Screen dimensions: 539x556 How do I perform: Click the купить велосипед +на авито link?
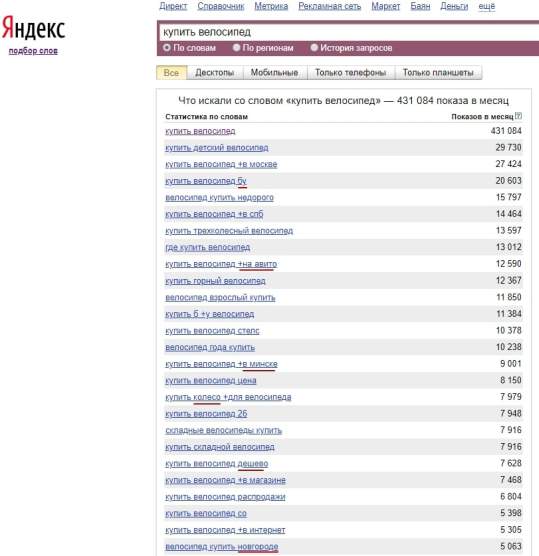pyautogui.click(x=221, y=264)
